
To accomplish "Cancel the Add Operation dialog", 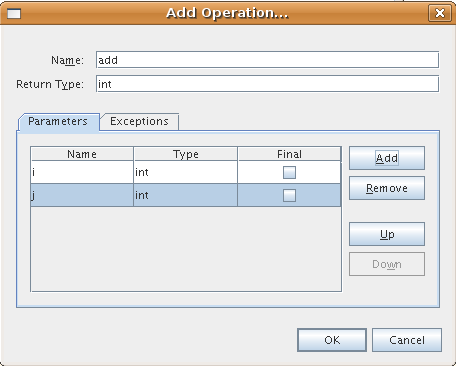I will click(407, 340).
